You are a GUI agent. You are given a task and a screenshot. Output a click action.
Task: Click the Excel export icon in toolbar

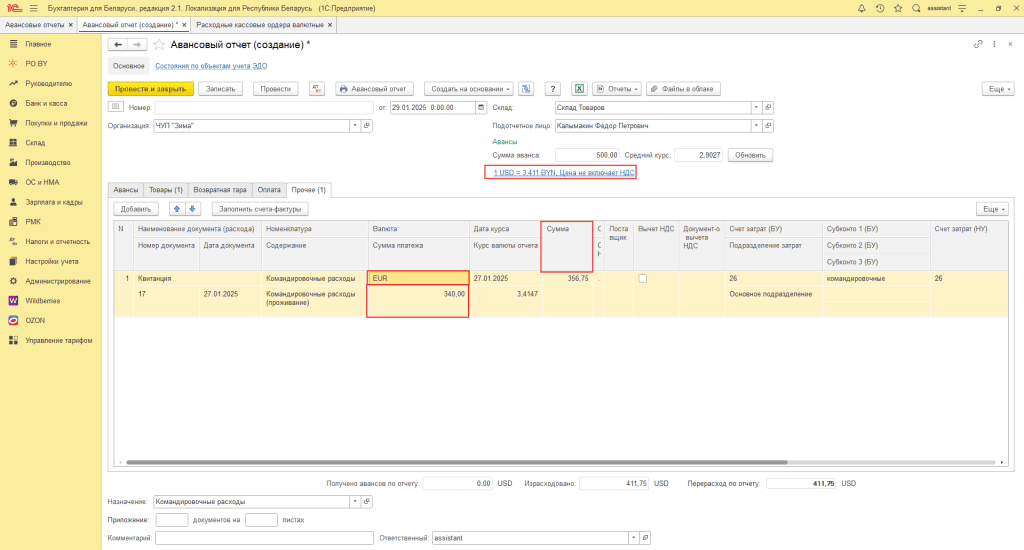579,89
